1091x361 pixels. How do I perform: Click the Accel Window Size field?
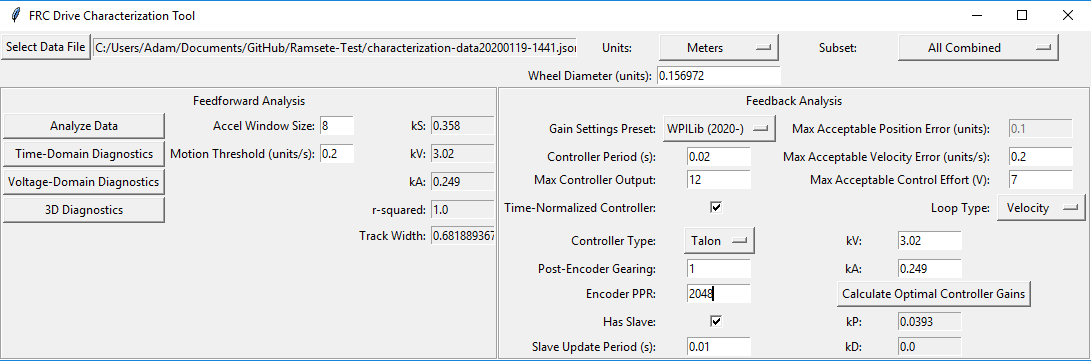coord(337,126)
